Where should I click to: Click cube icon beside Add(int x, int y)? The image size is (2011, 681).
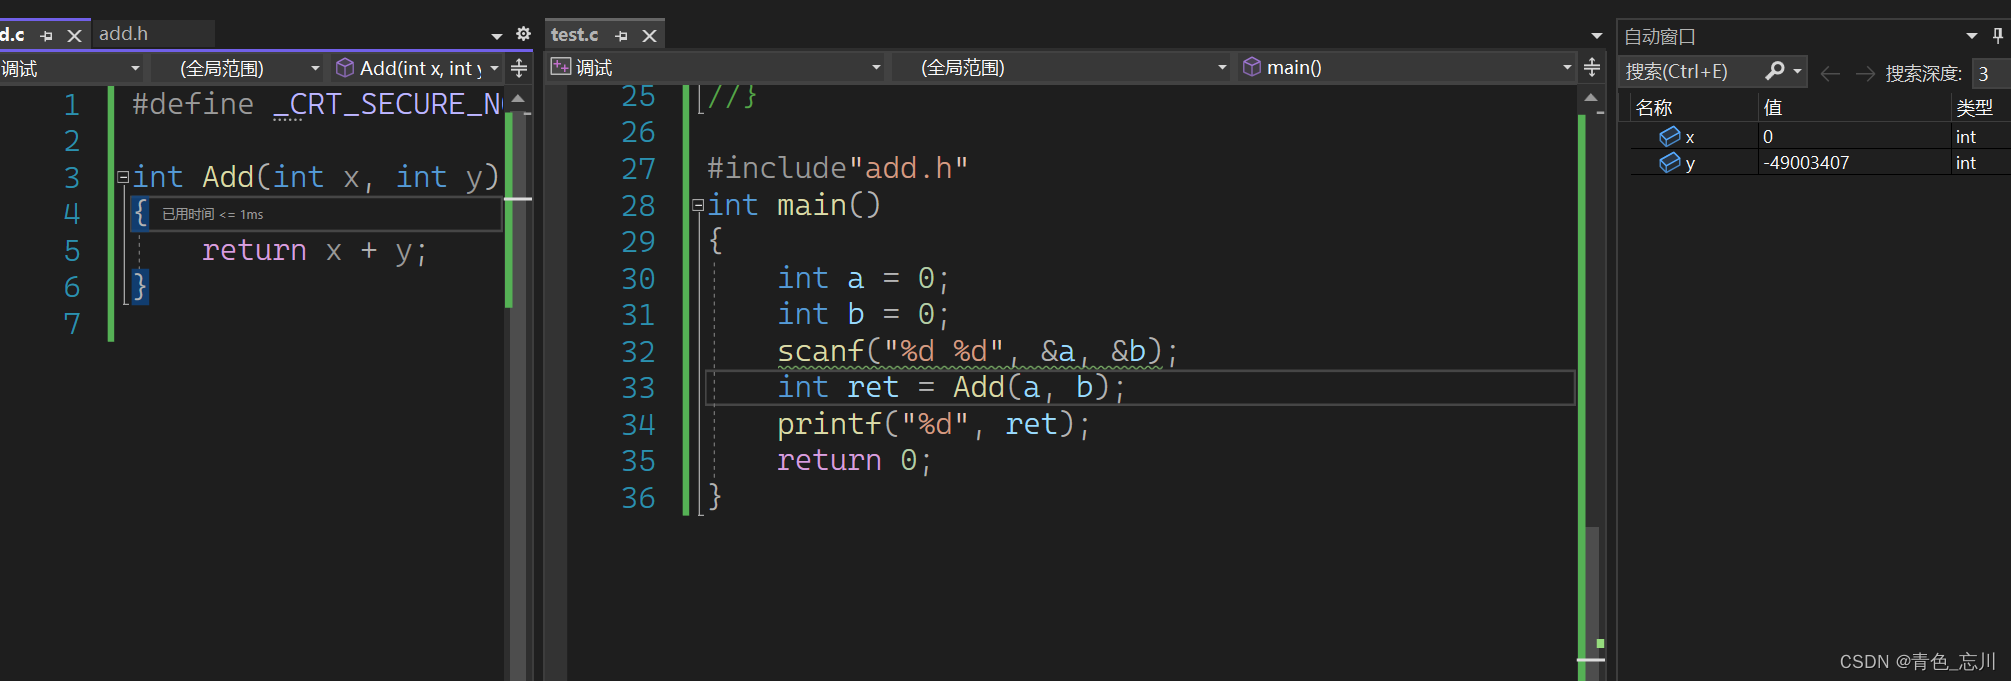click(345, 68)
